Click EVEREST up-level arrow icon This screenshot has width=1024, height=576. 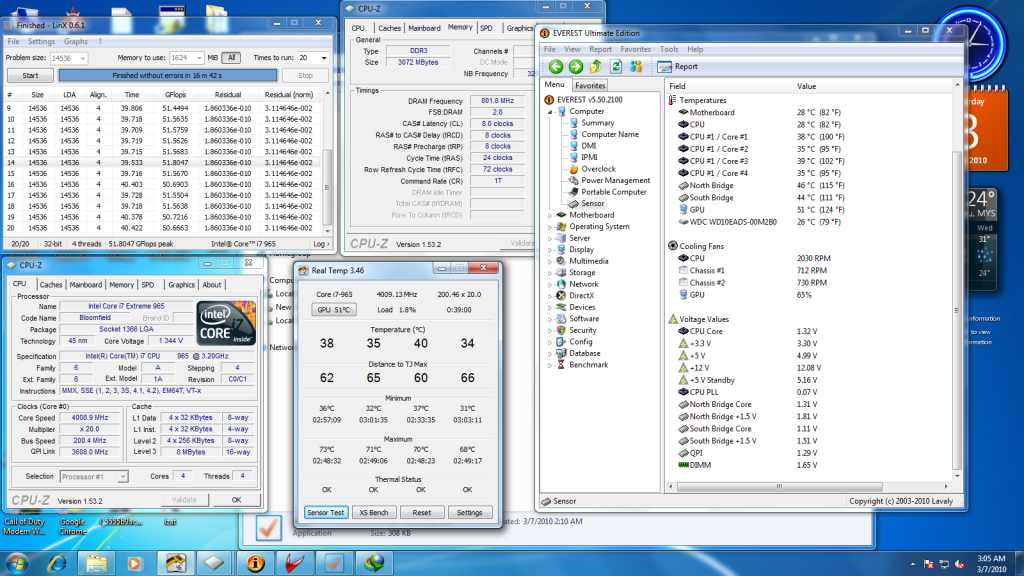point(596,67)
